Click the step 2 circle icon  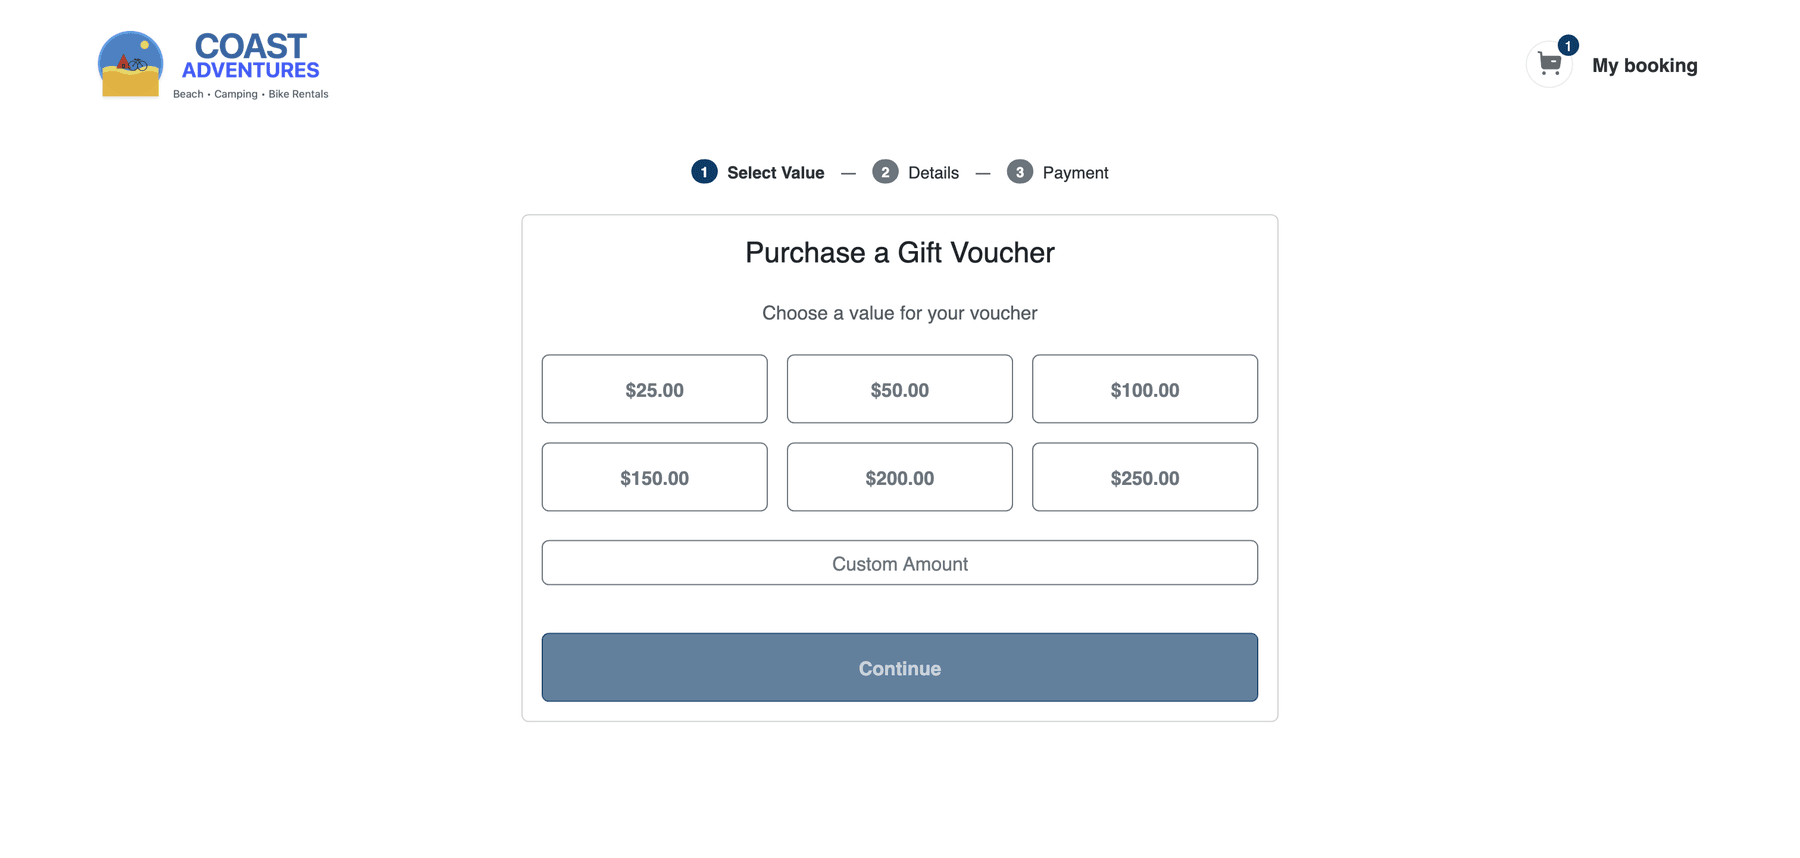(885, 172)
